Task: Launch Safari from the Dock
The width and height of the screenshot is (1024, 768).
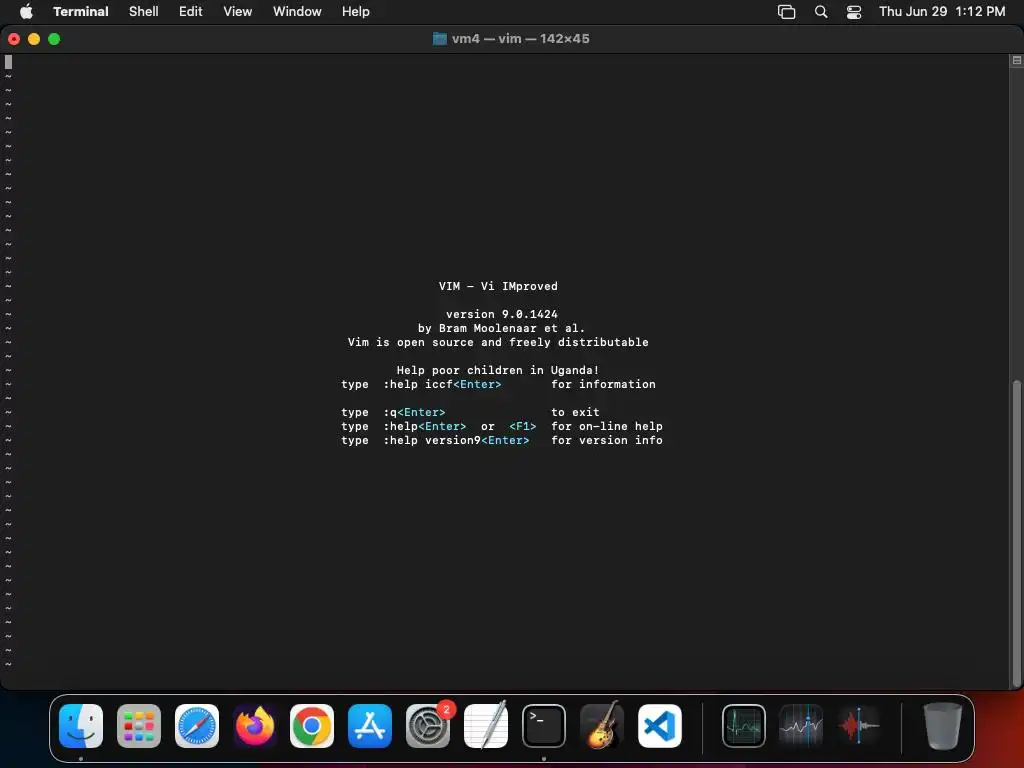Action: click(197, 726)
